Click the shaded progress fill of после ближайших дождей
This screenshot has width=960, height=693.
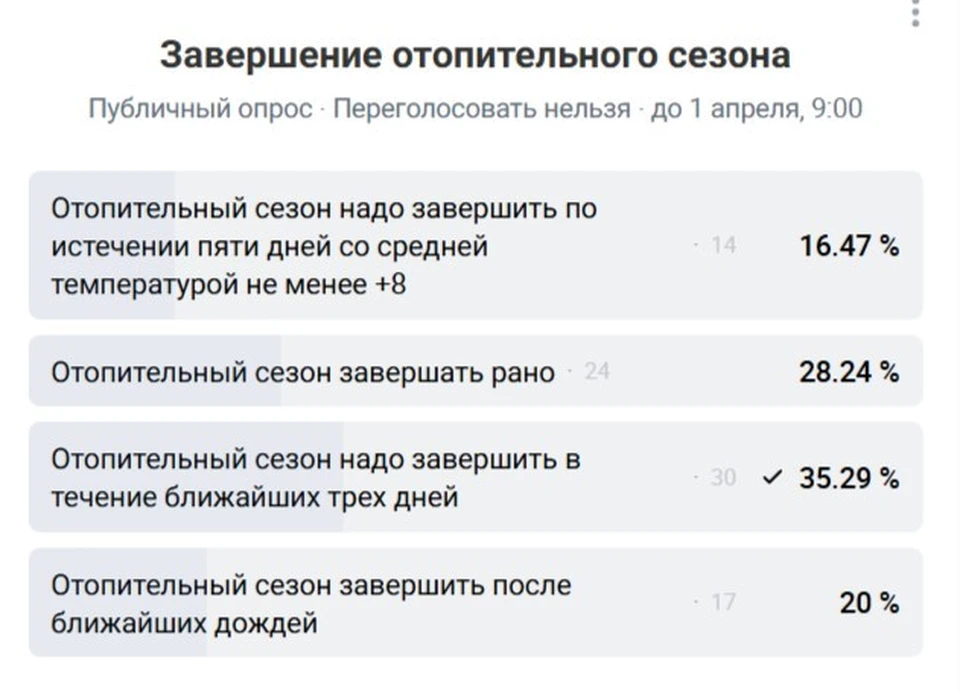(118, 640)
